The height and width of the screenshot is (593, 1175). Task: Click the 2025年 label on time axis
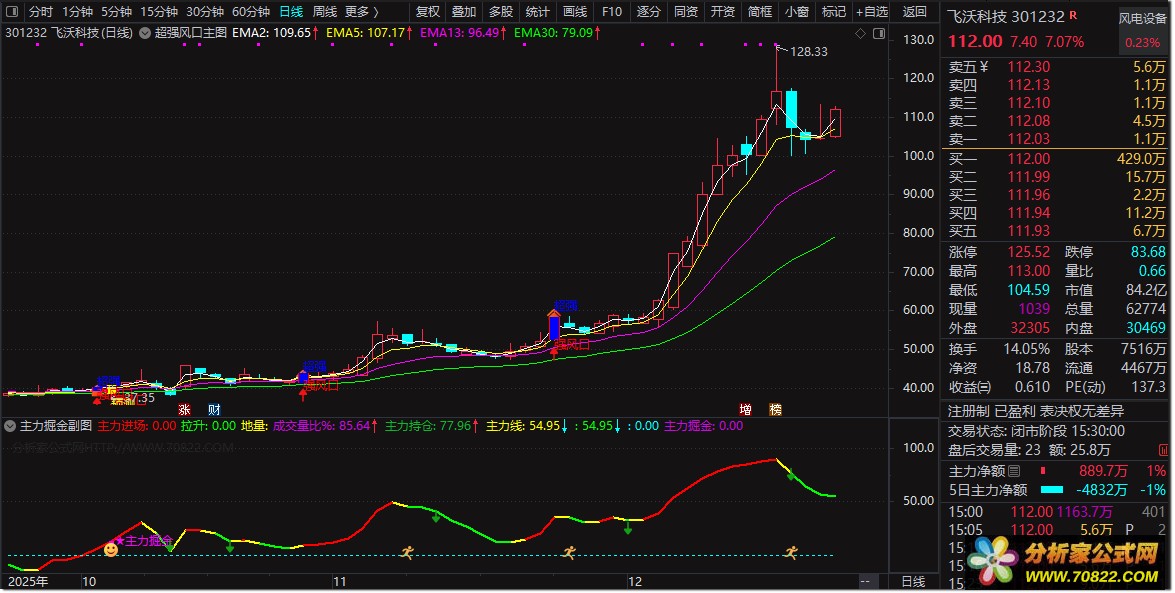coord(28,582)
